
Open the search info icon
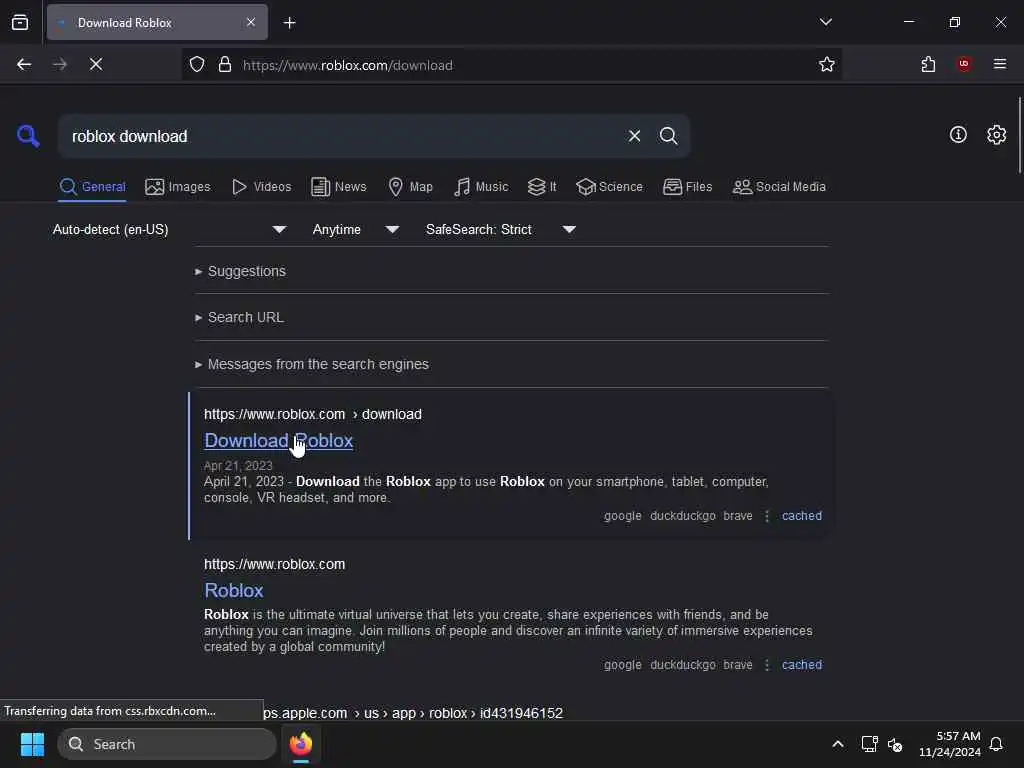958,135
